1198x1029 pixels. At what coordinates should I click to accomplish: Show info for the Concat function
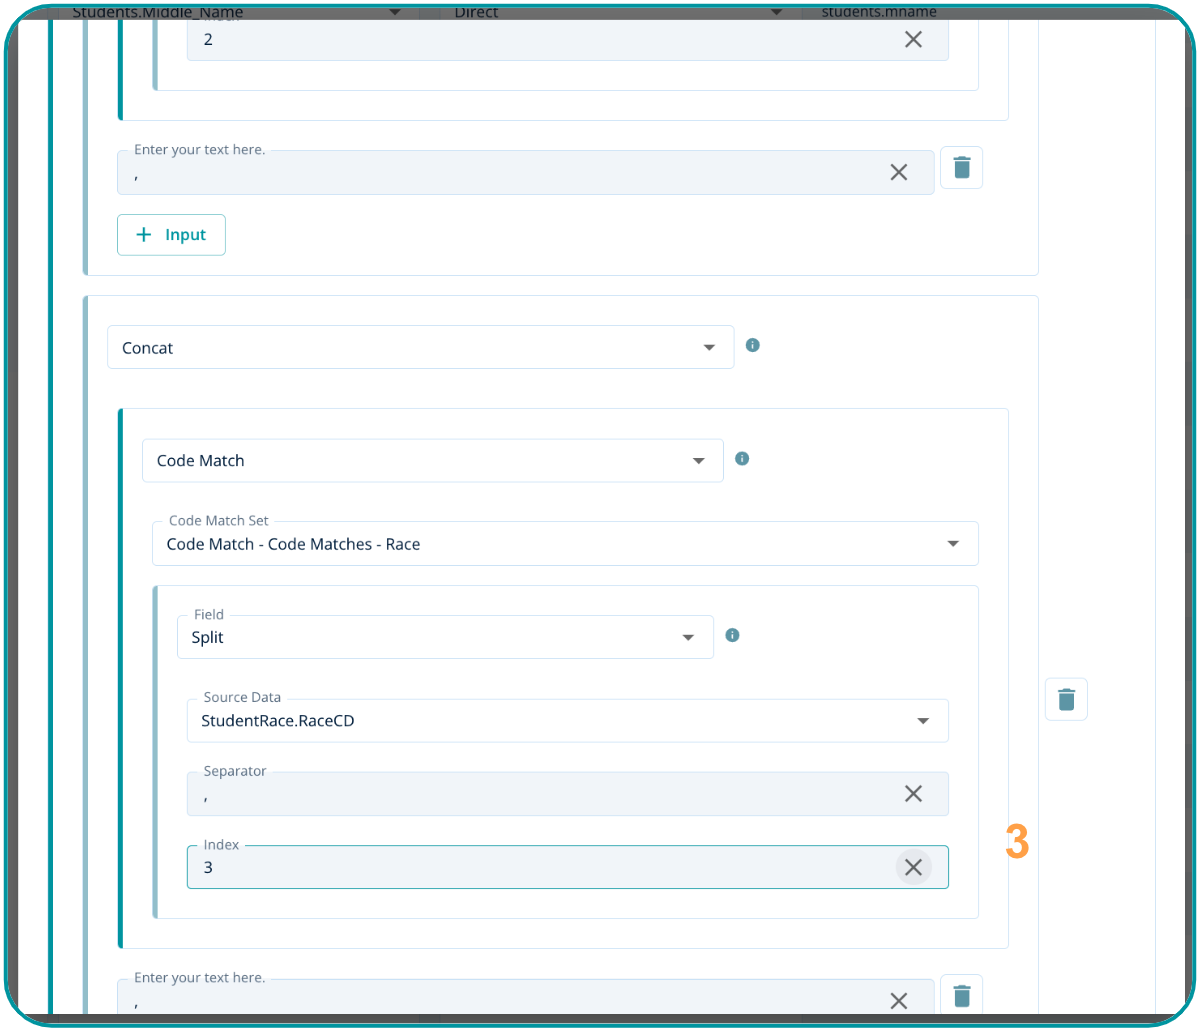click(x=753, y=345)
